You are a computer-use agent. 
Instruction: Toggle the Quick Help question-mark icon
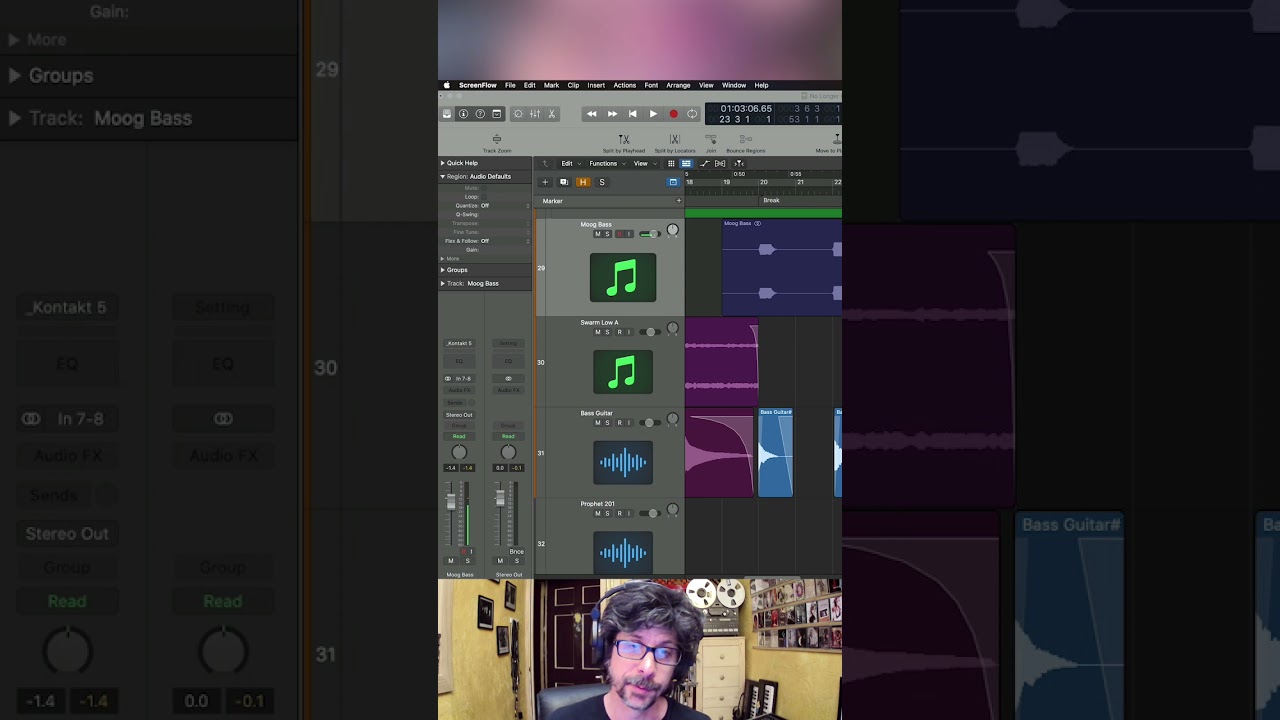tap(480, 114)
